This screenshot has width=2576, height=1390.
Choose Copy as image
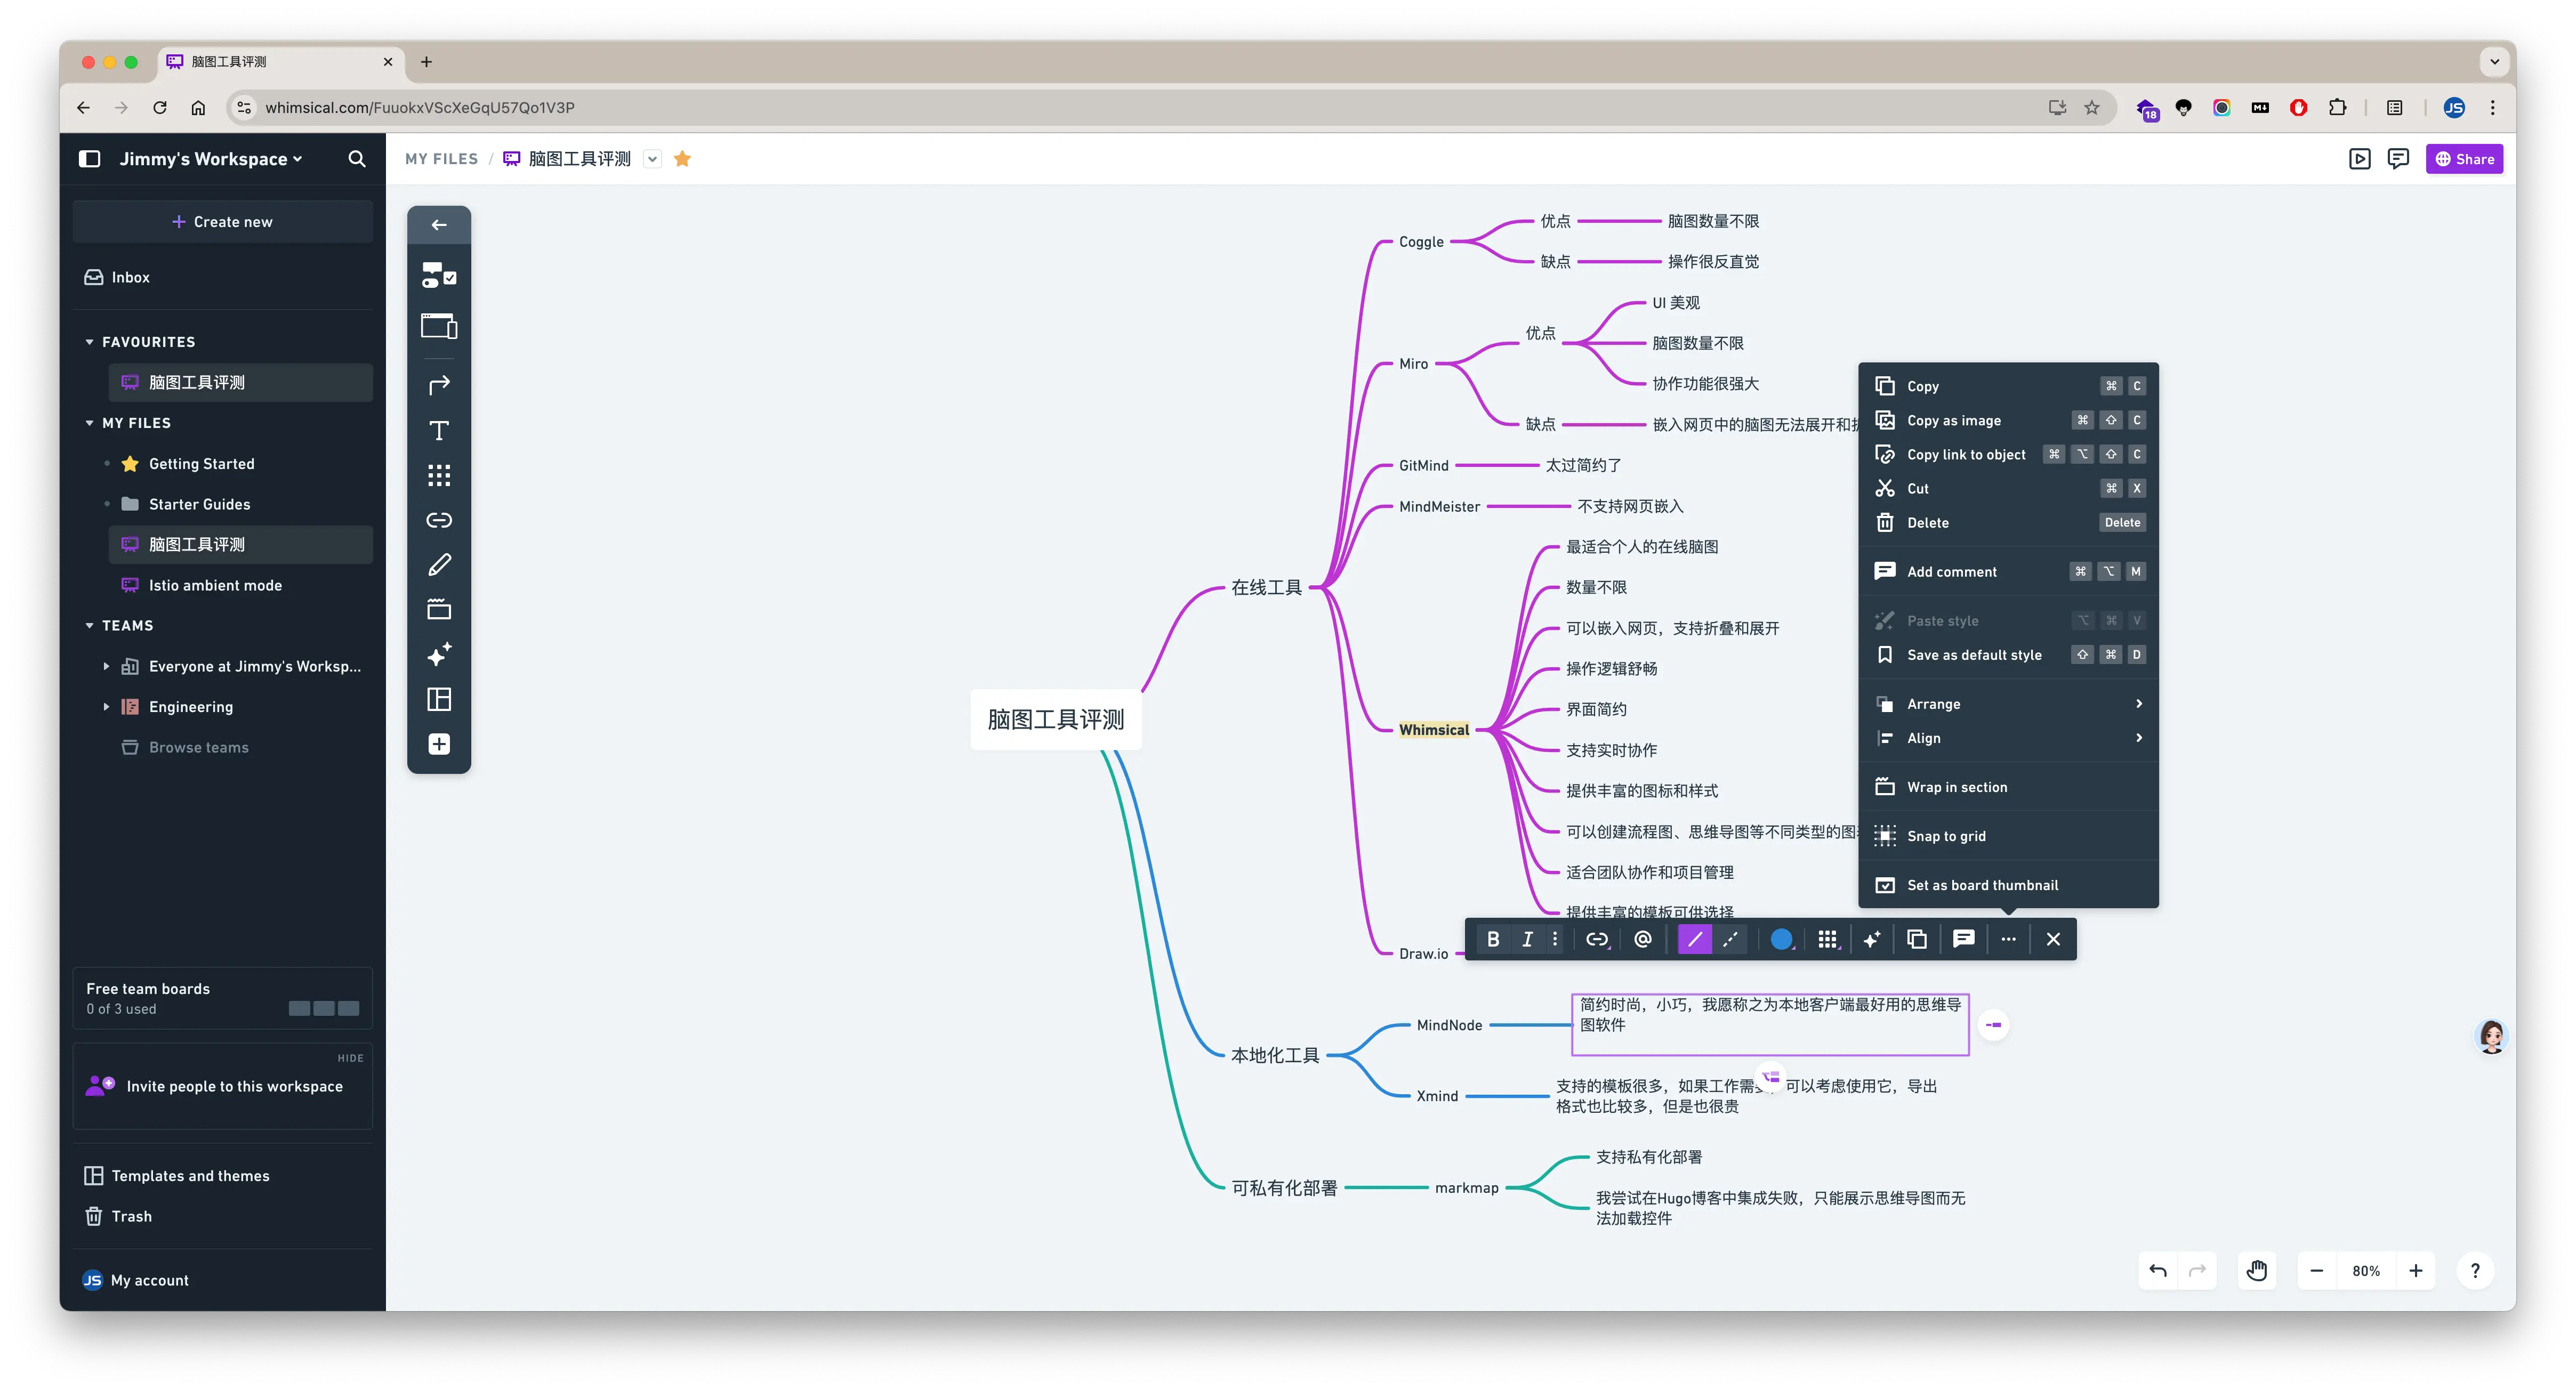pyautogui.click(x=2008, y=420)
